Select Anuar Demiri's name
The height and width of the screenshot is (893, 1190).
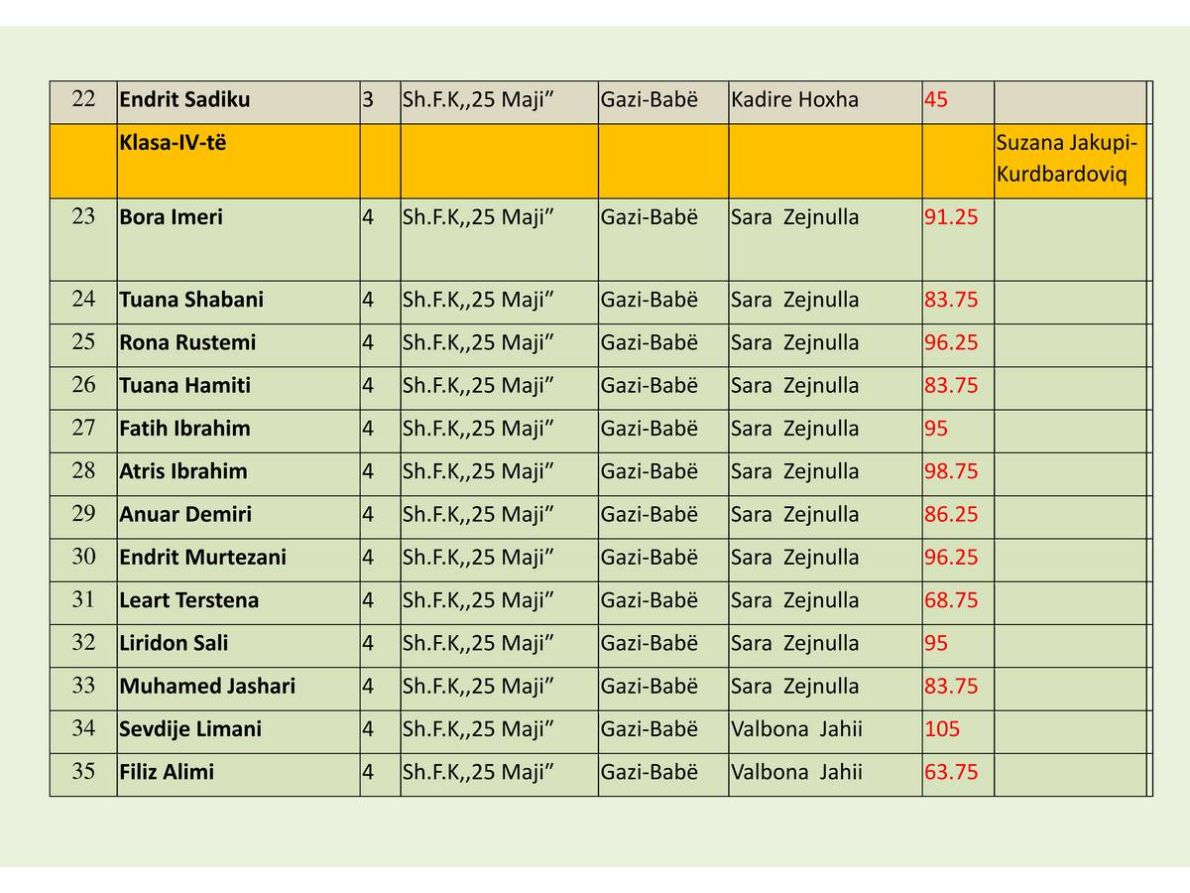tap(185, 514)
